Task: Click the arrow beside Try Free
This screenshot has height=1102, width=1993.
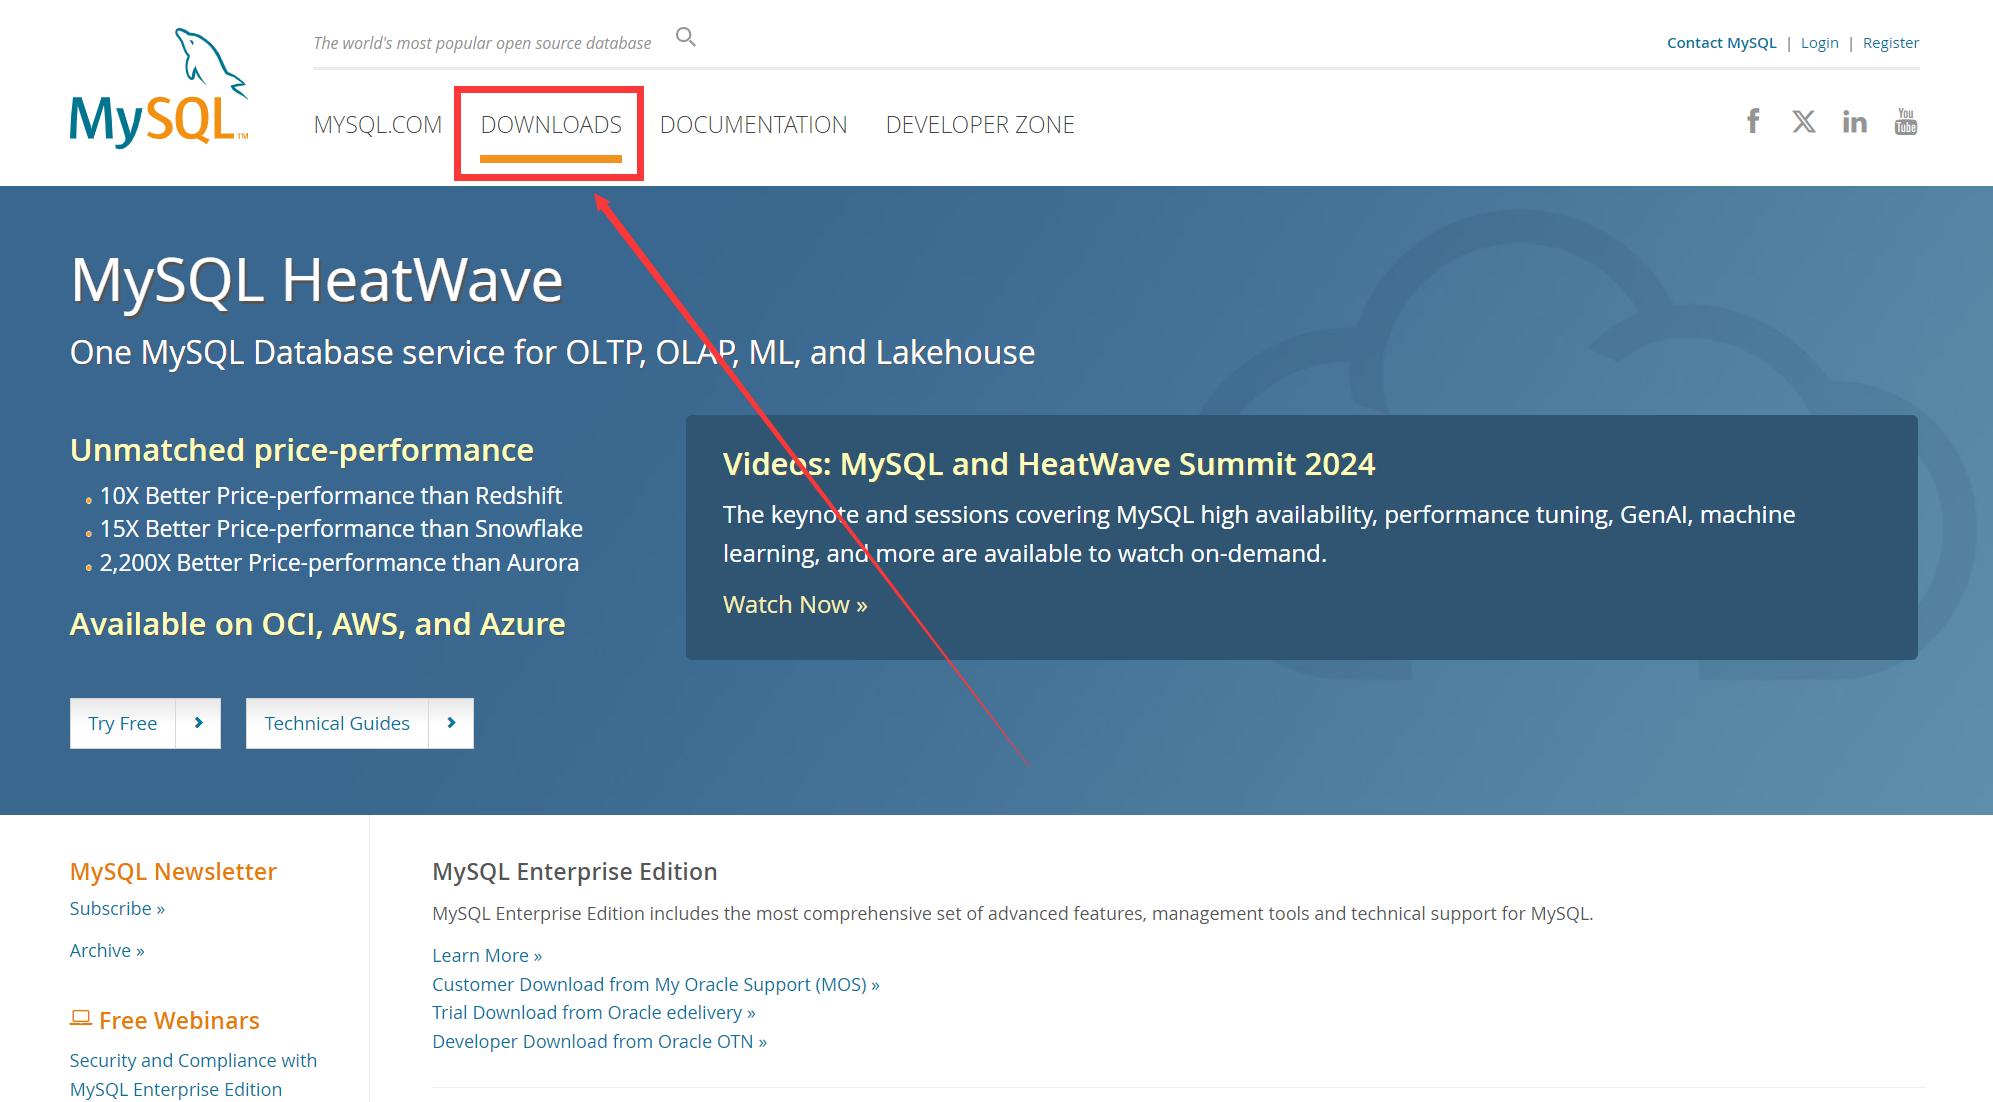Action: [x=198, y=723]
